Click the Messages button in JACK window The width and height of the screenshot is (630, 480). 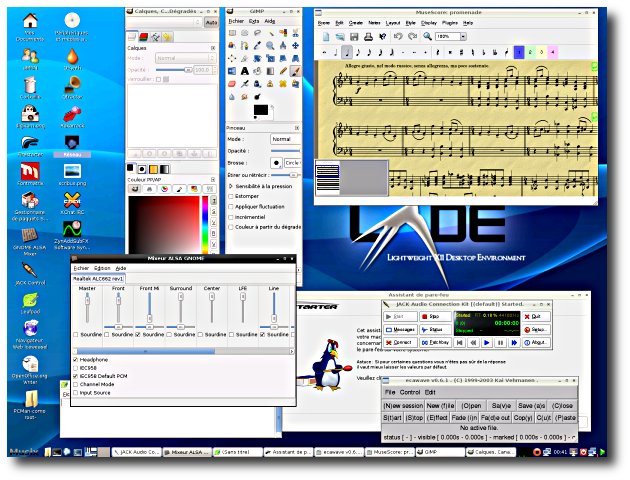point(400,330)
